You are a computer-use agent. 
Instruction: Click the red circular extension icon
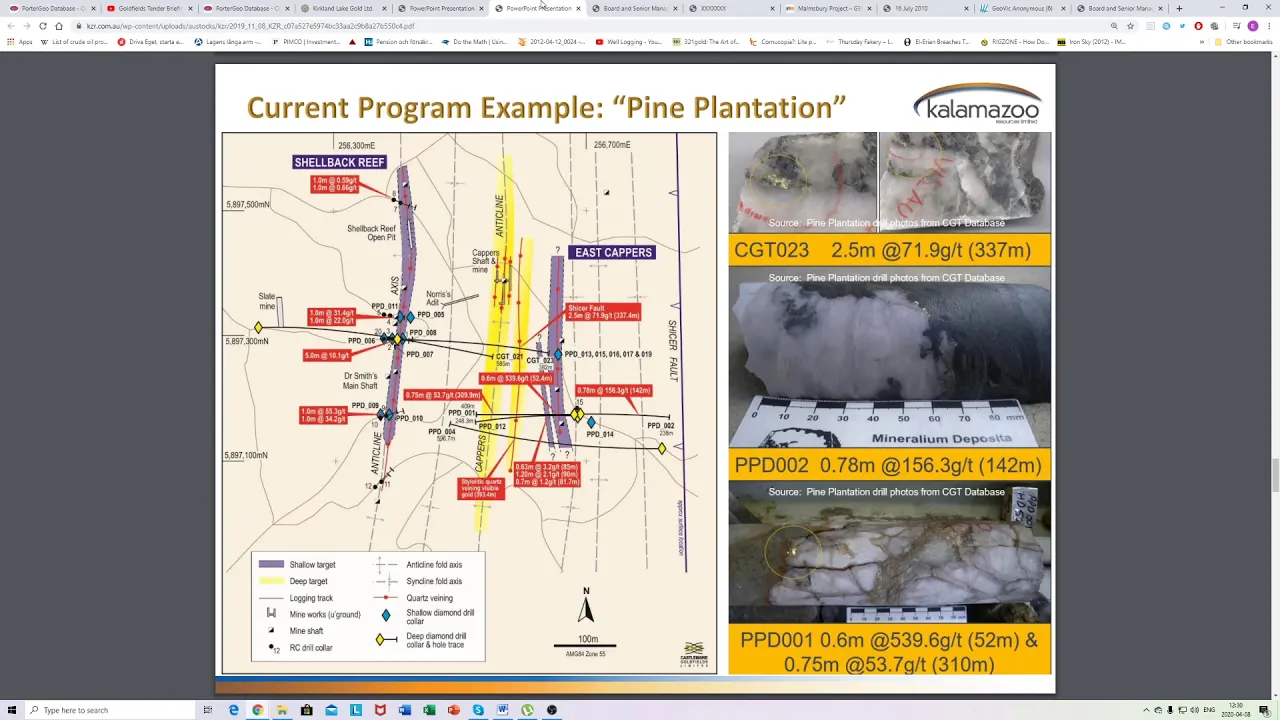(x=1198, y=26)
